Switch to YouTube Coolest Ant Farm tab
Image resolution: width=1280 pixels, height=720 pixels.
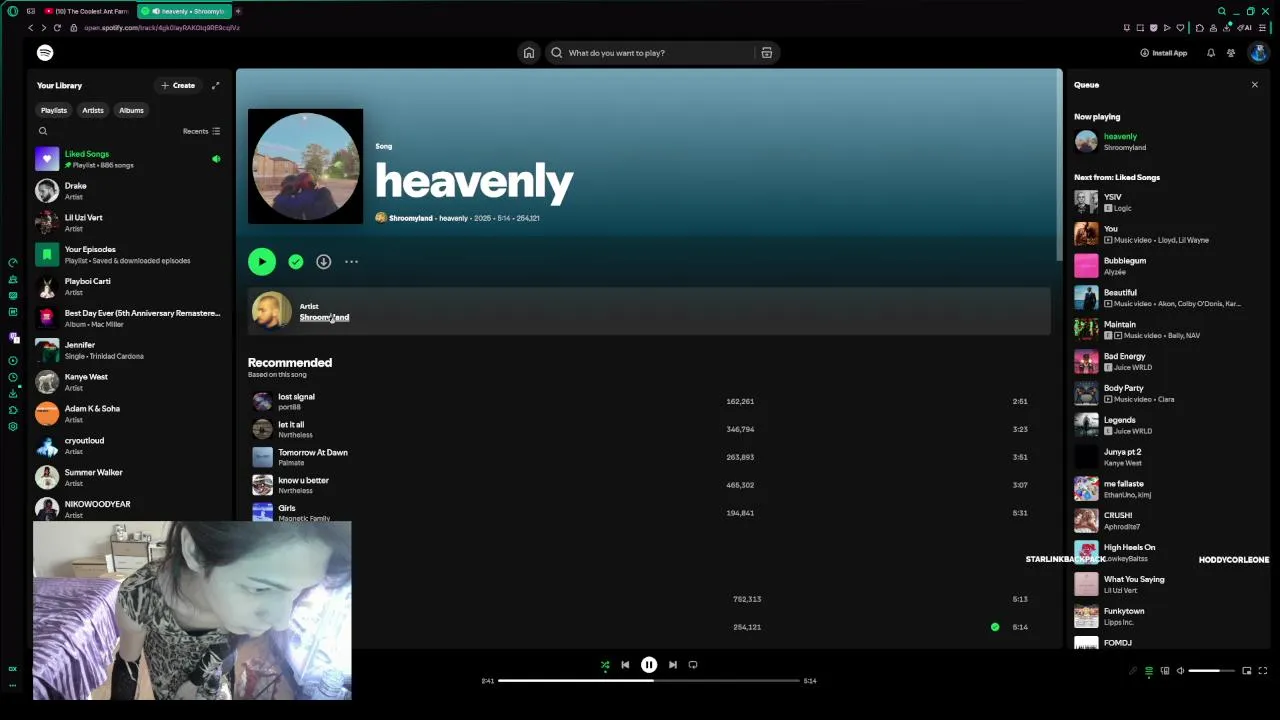[x=86, y=11]
